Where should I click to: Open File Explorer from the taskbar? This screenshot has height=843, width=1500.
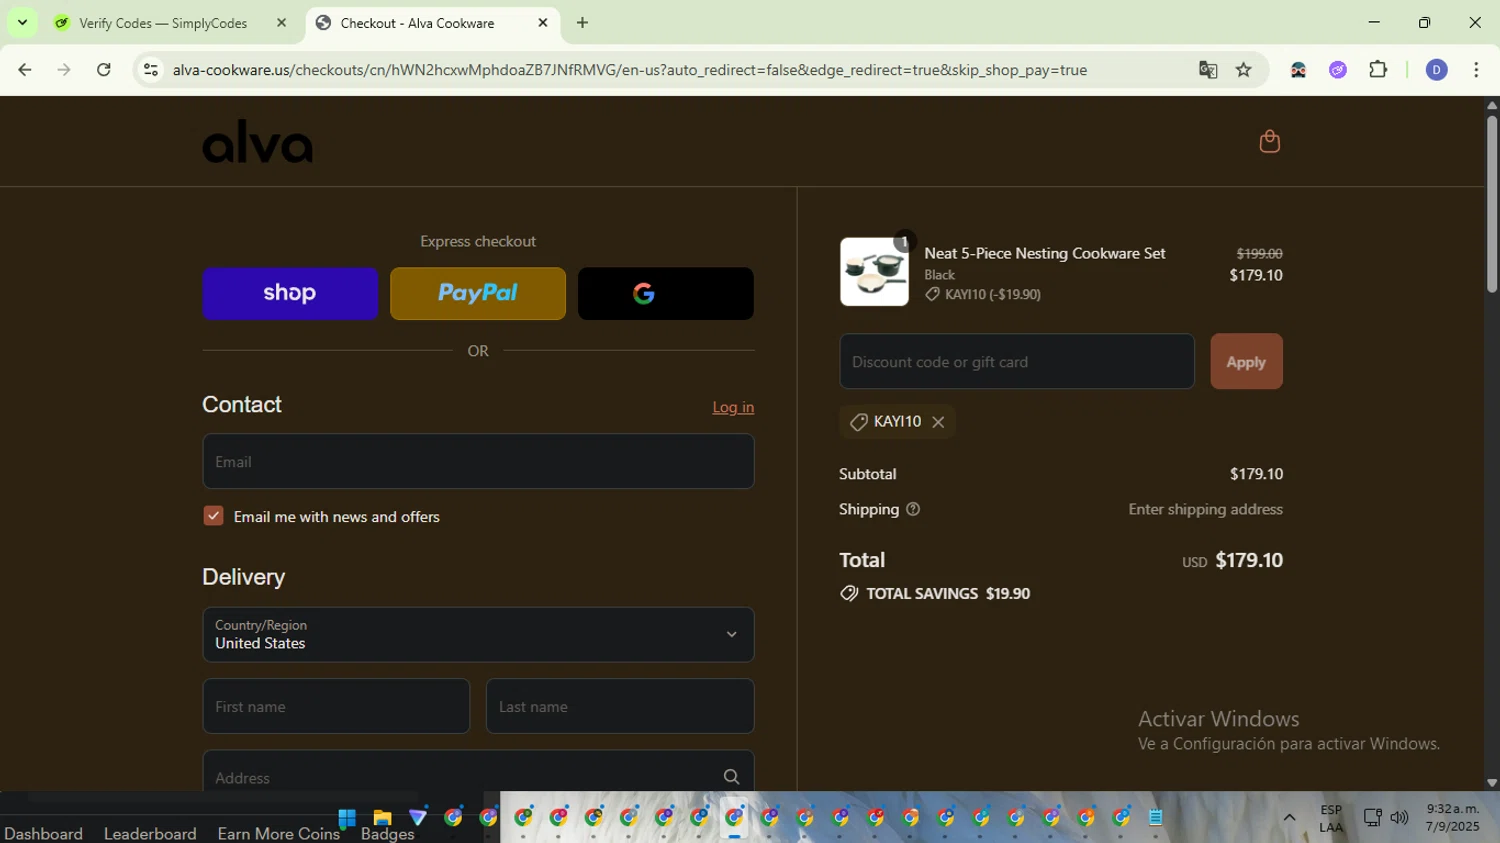[382, 818]
